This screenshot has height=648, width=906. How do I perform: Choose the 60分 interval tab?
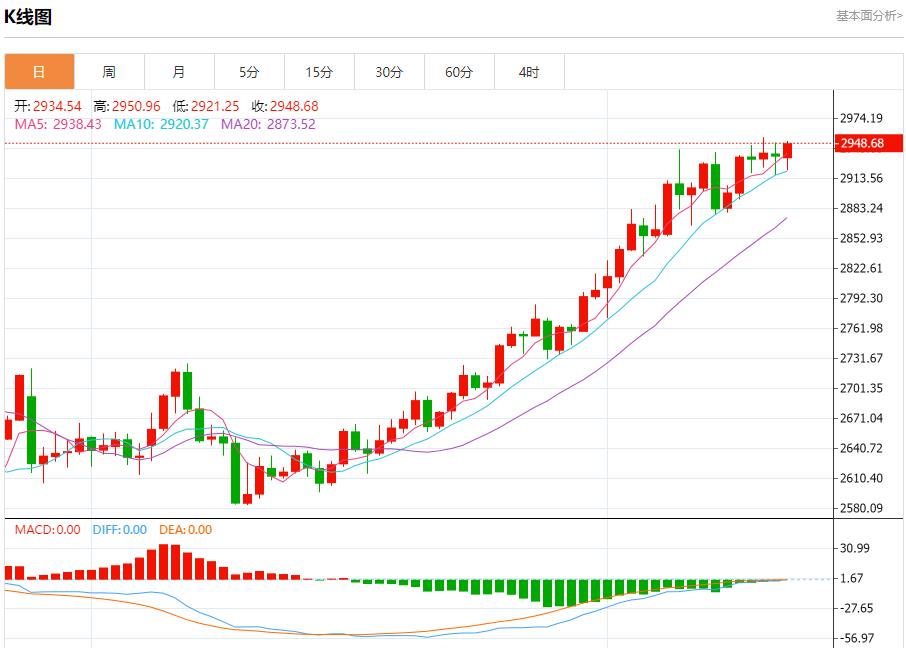459,72
